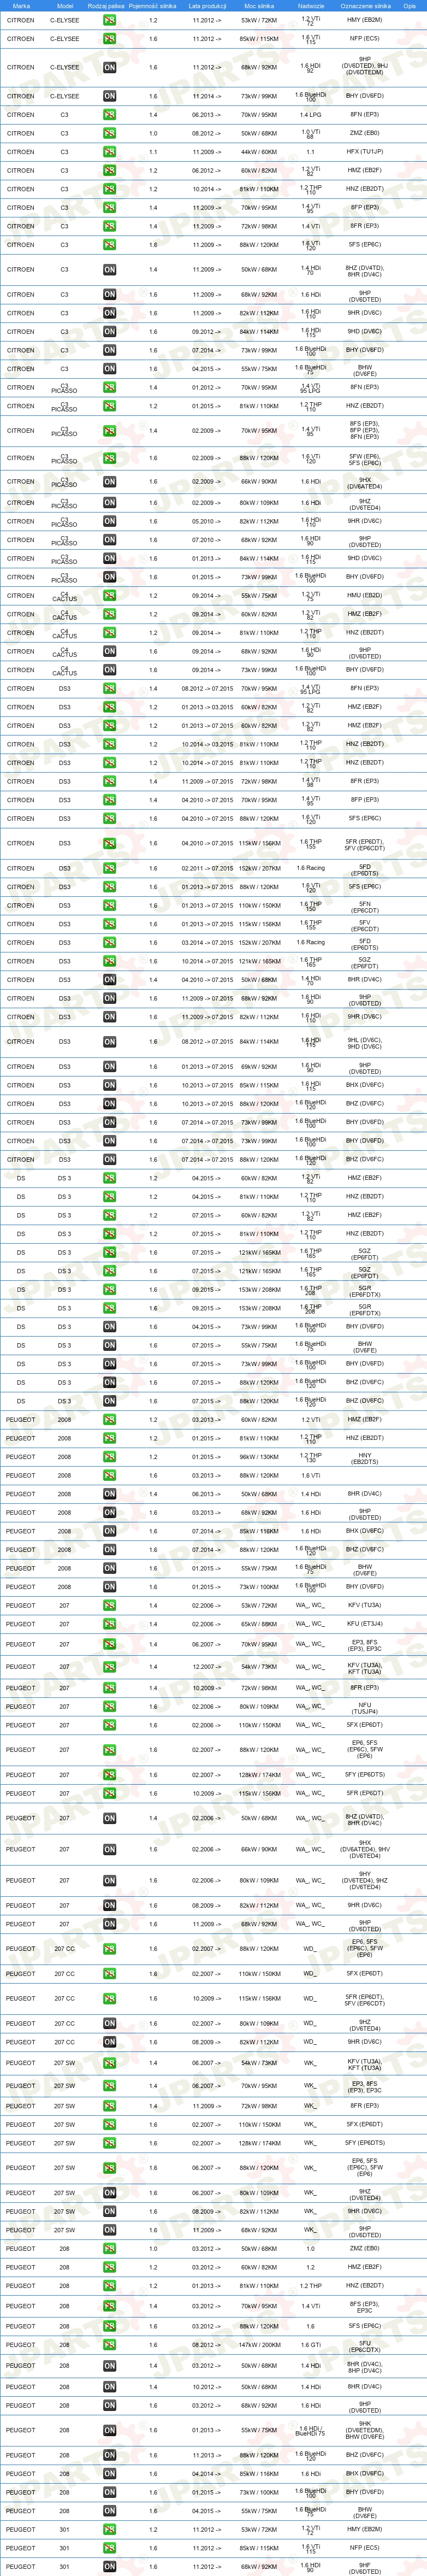Screen dimensions: 427x2576
Task: Click the "HMU (EB2D)" engine code cell
Action: coord(365,595)
